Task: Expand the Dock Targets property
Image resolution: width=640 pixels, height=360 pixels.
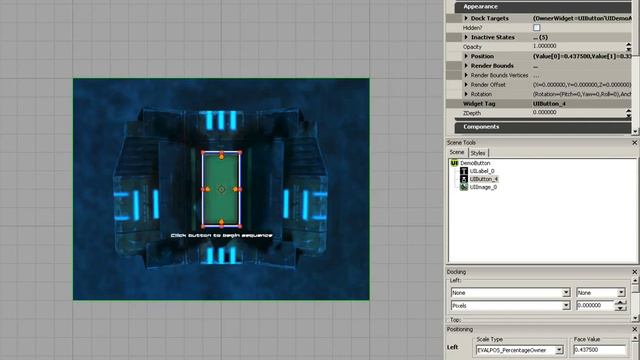Action: pos(466,18)
